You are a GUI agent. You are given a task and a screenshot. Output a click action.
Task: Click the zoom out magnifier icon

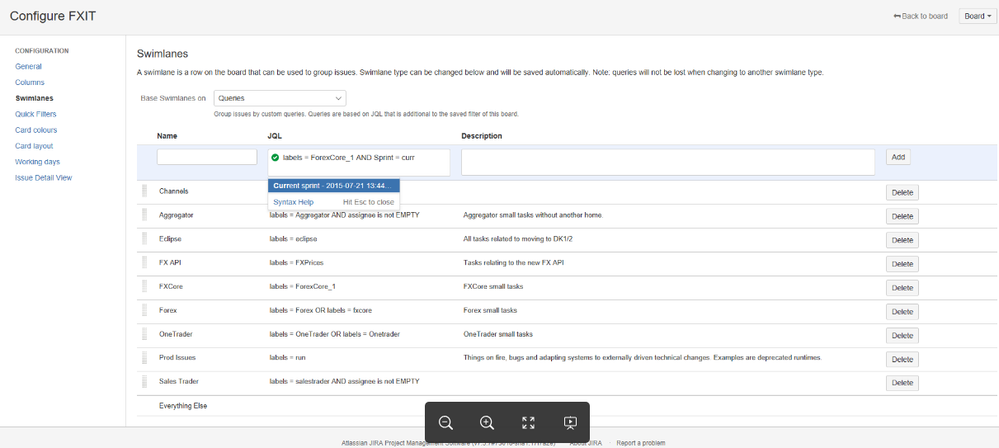[446, 423]
